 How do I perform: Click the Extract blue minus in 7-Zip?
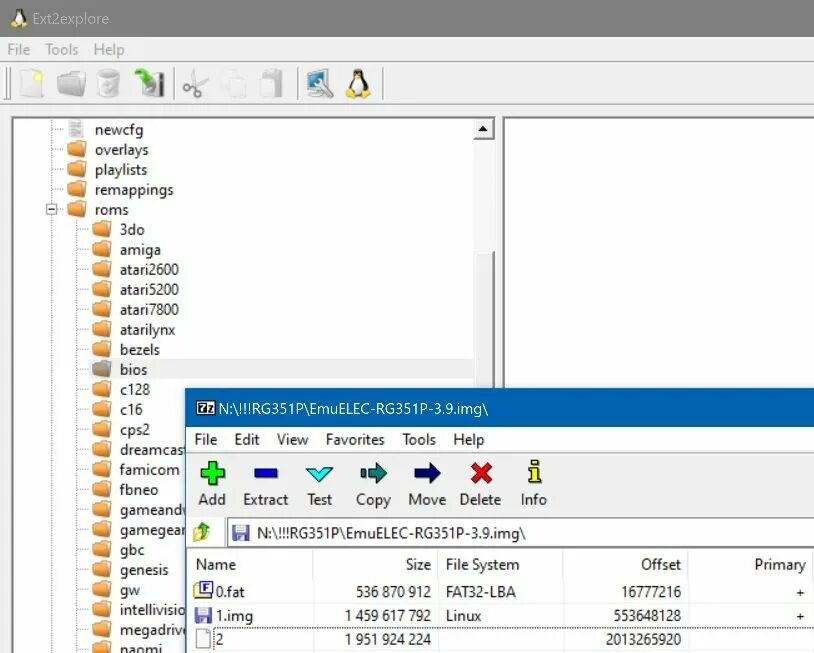pos(266,473)
